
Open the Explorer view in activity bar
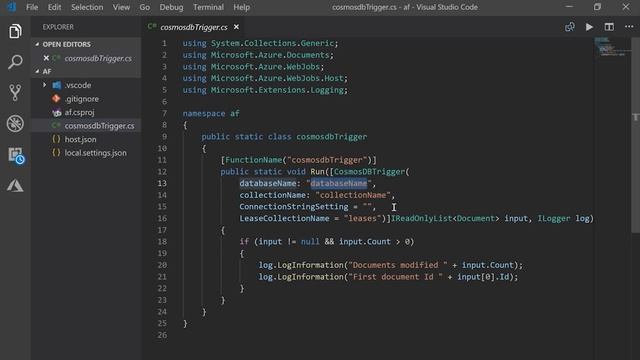point(15,31)
